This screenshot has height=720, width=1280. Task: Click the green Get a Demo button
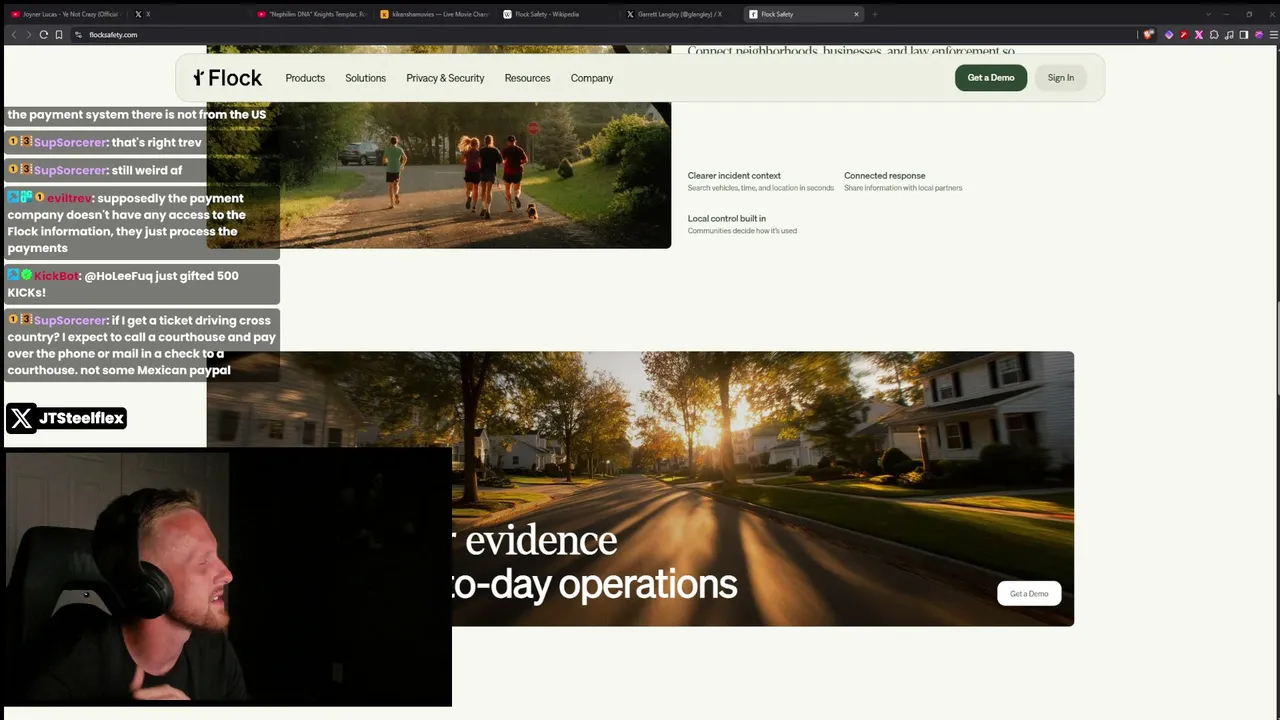pyautogui.click(x=991, y=78)
